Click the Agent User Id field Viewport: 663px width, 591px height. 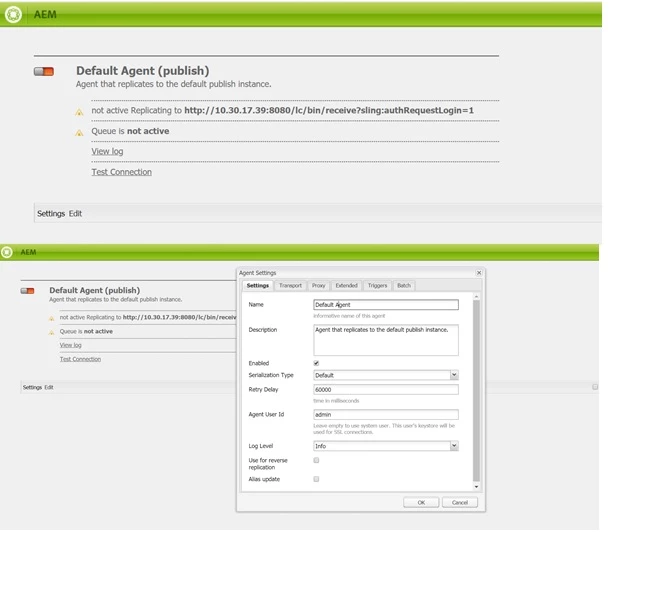point(386,415)
